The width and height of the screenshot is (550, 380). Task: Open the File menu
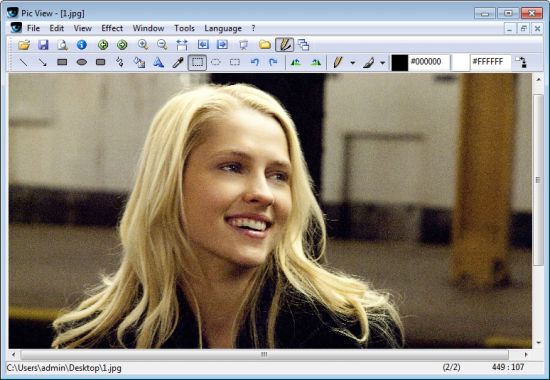coord(33,28)
